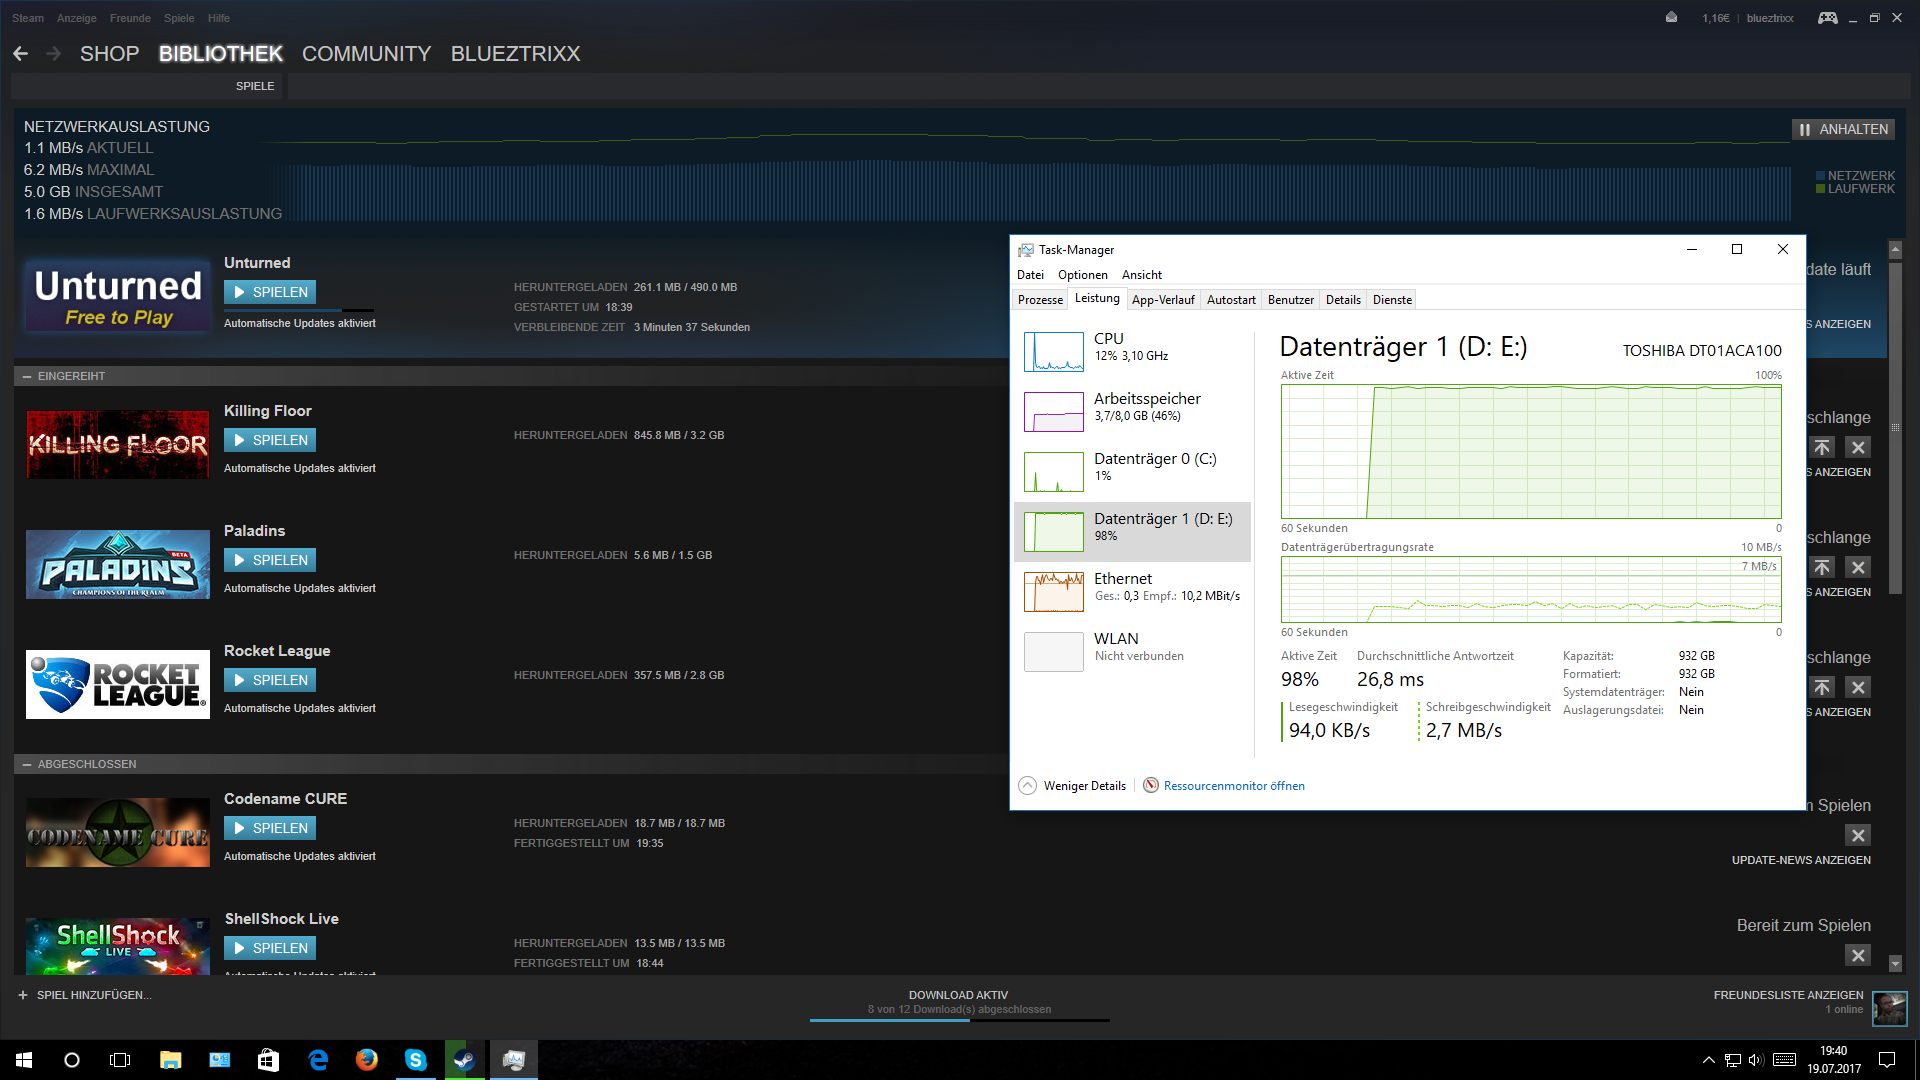Switch to Prozesse tab in Task-Manager
This screenshot has height=1080, width=1920.
coord(1040,300)
